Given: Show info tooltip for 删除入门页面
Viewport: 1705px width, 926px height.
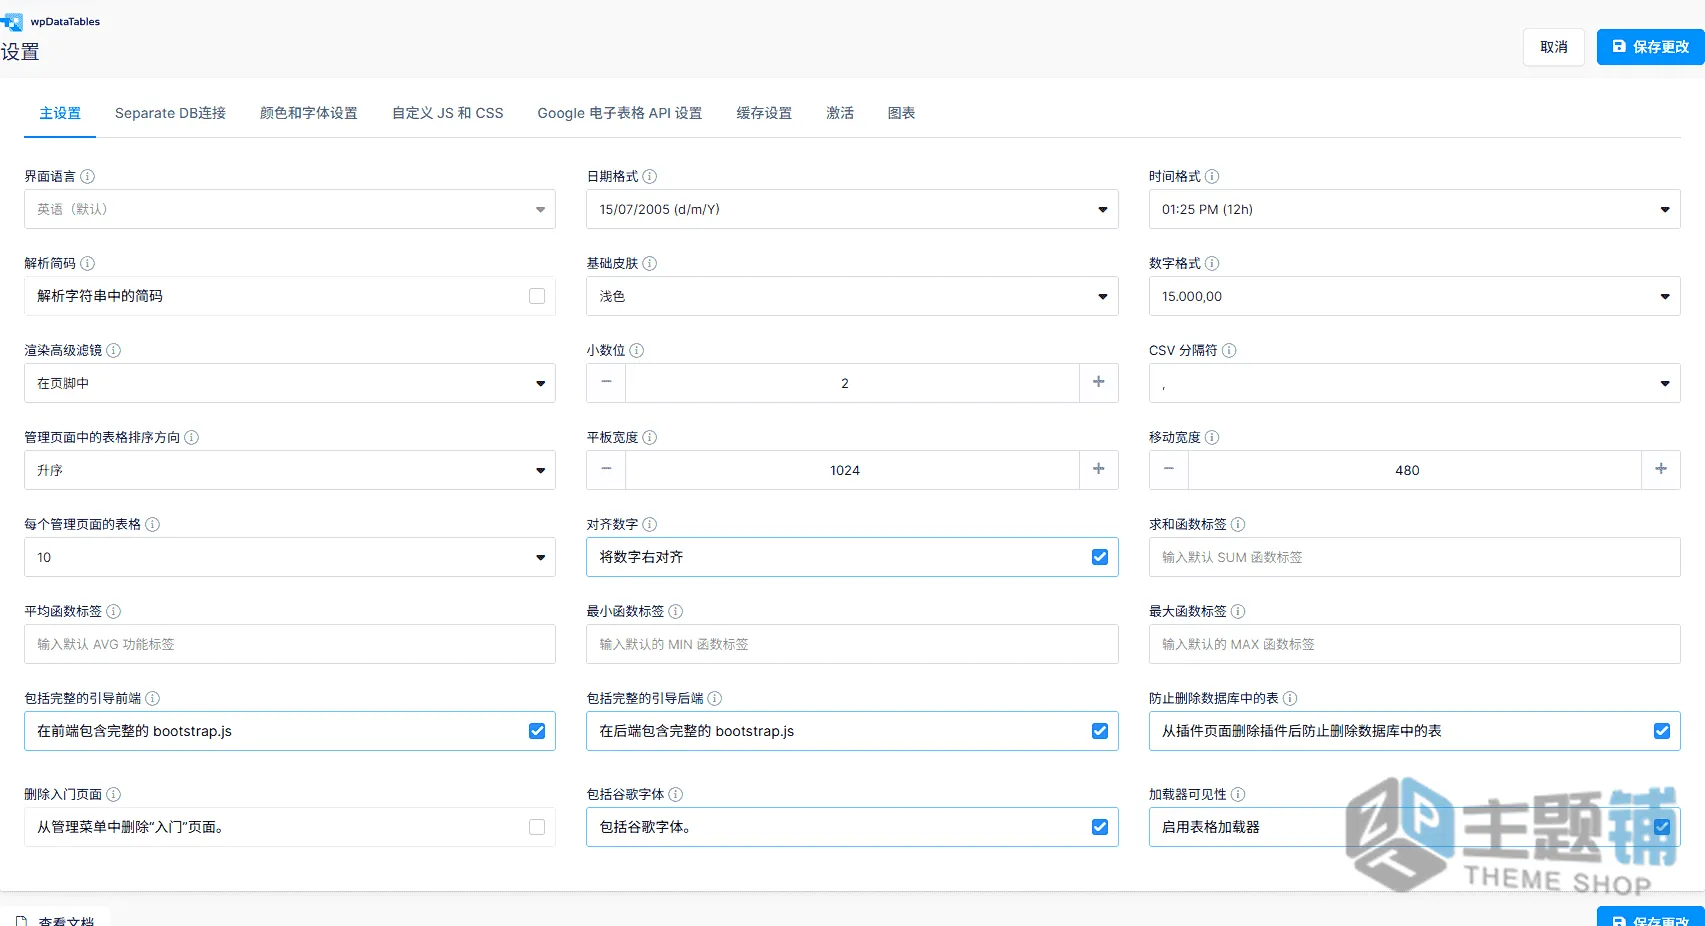Looking at the screenshot, I should pyautogui.click(x=114, y=794).
